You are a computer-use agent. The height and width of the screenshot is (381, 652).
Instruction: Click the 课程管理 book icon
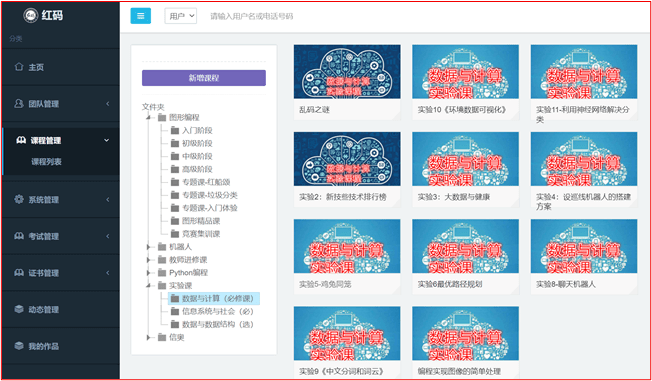pyautogui.click(x=21, y=140)
